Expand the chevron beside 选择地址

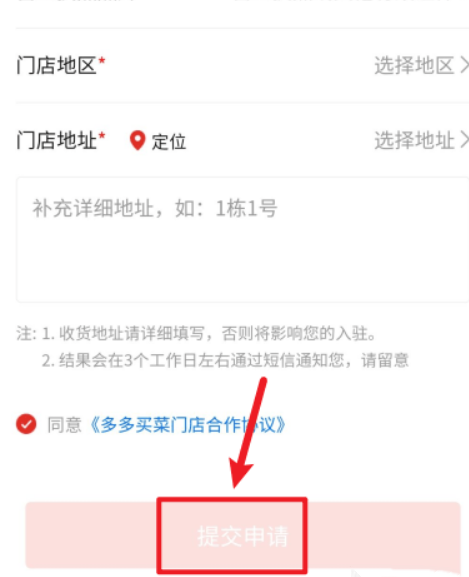click(x=465, y=140)
